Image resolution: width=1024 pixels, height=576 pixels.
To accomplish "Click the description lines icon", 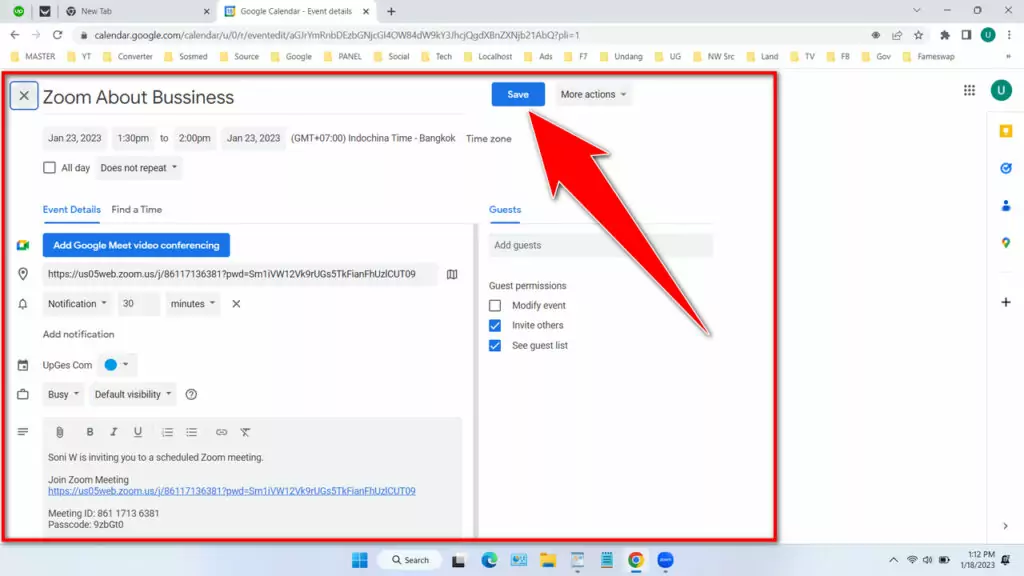I will point(23,432).
